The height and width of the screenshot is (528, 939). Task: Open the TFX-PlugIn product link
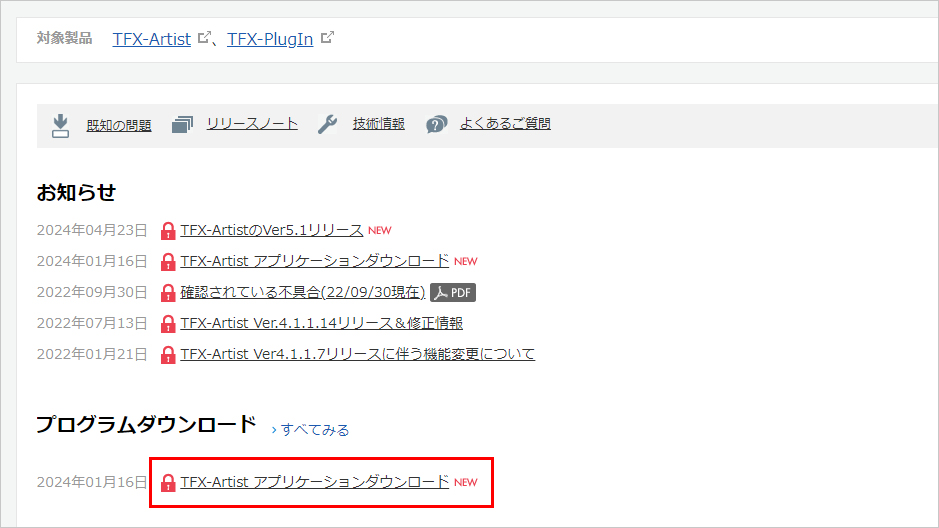pos(270,39)
